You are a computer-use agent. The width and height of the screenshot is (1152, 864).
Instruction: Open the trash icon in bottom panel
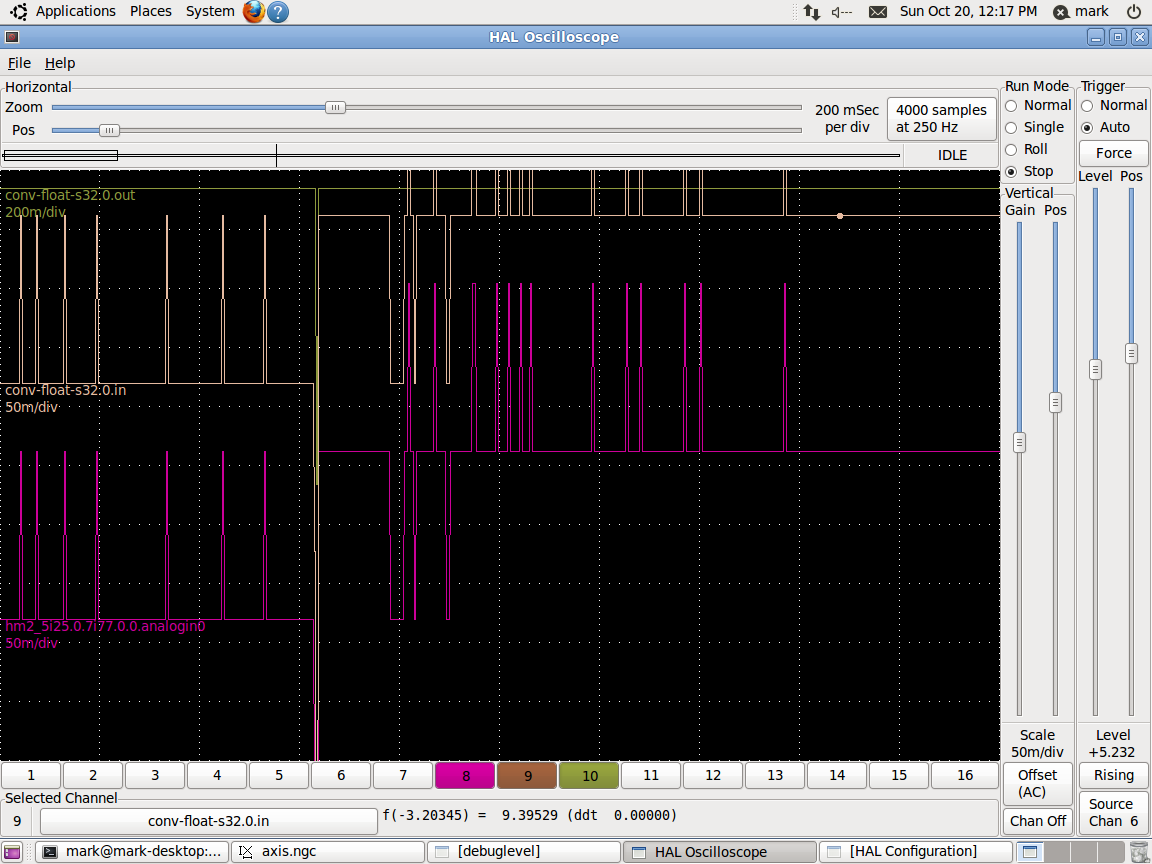pyautogui.click(x=1139, y=852)
